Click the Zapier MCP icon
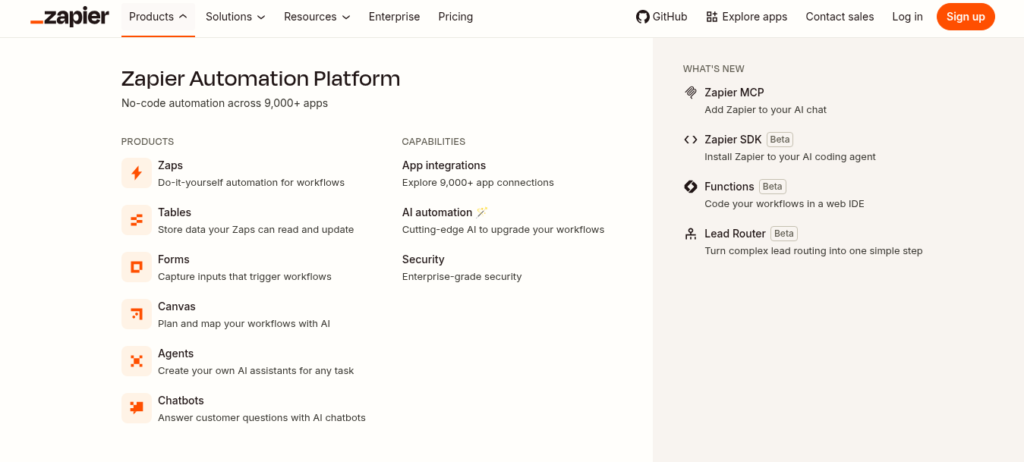Viewport: 1024px width, 462px height. tap(690, 93)
